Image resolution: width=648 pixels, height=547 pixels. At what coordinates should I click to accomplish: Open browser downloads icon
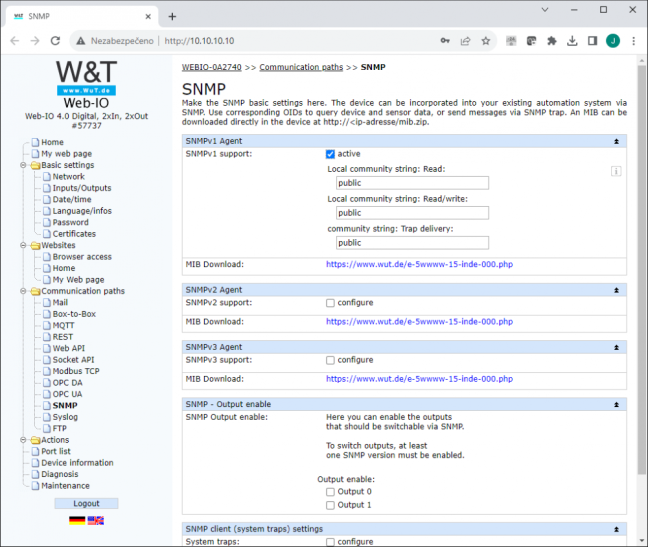(572, 41)
